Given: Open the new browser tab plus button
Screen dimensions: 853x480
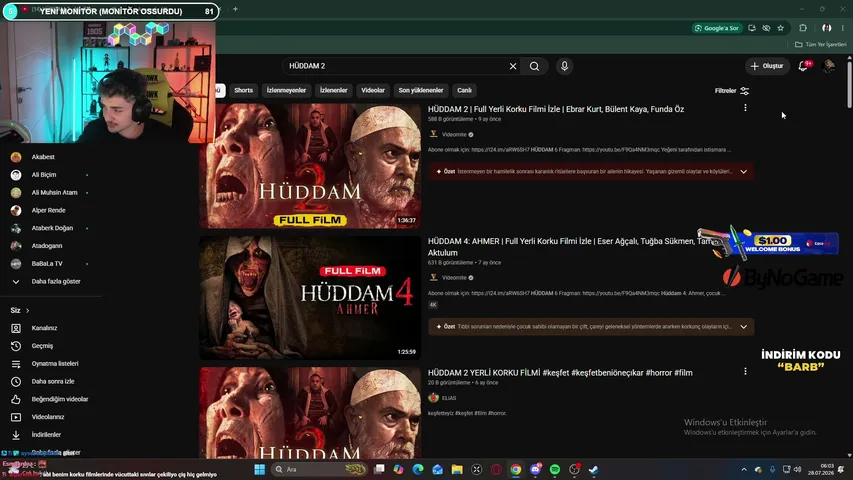Looking at the screenshot, I should (236, 9).
